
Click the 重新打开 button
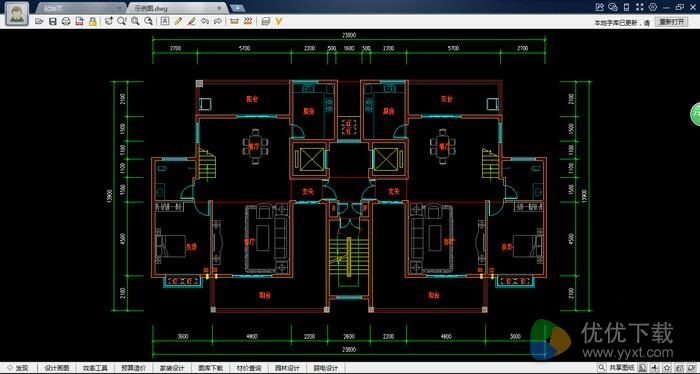point(671,22)
